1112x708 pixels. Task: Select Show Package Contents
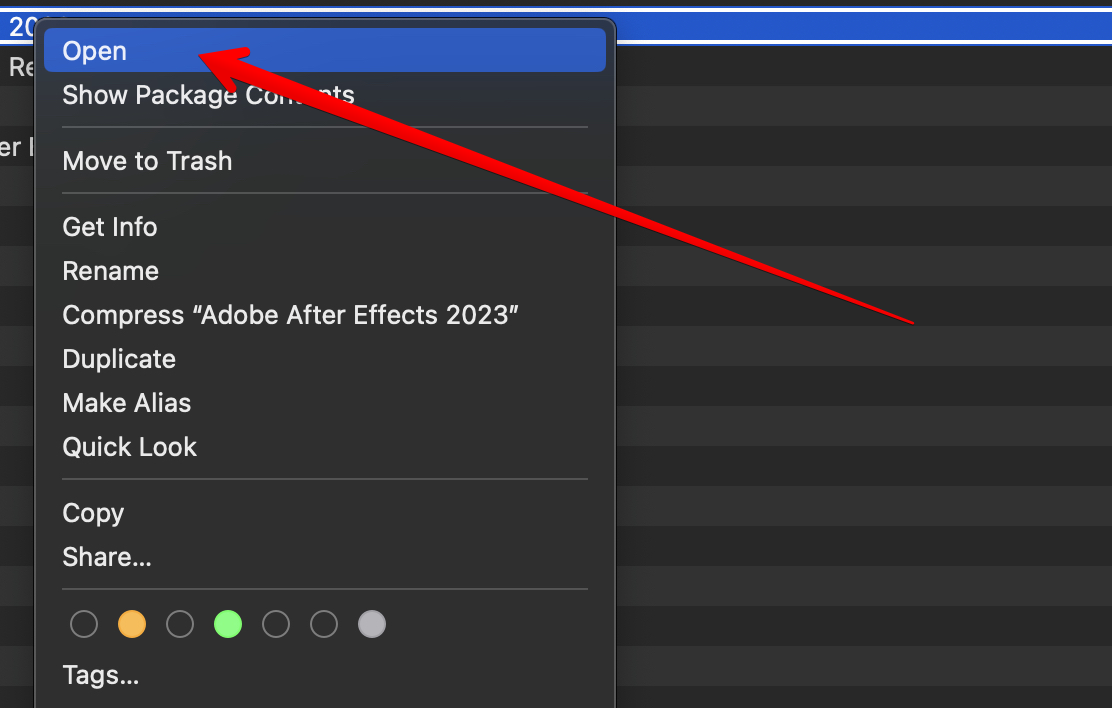click(208, 94)
